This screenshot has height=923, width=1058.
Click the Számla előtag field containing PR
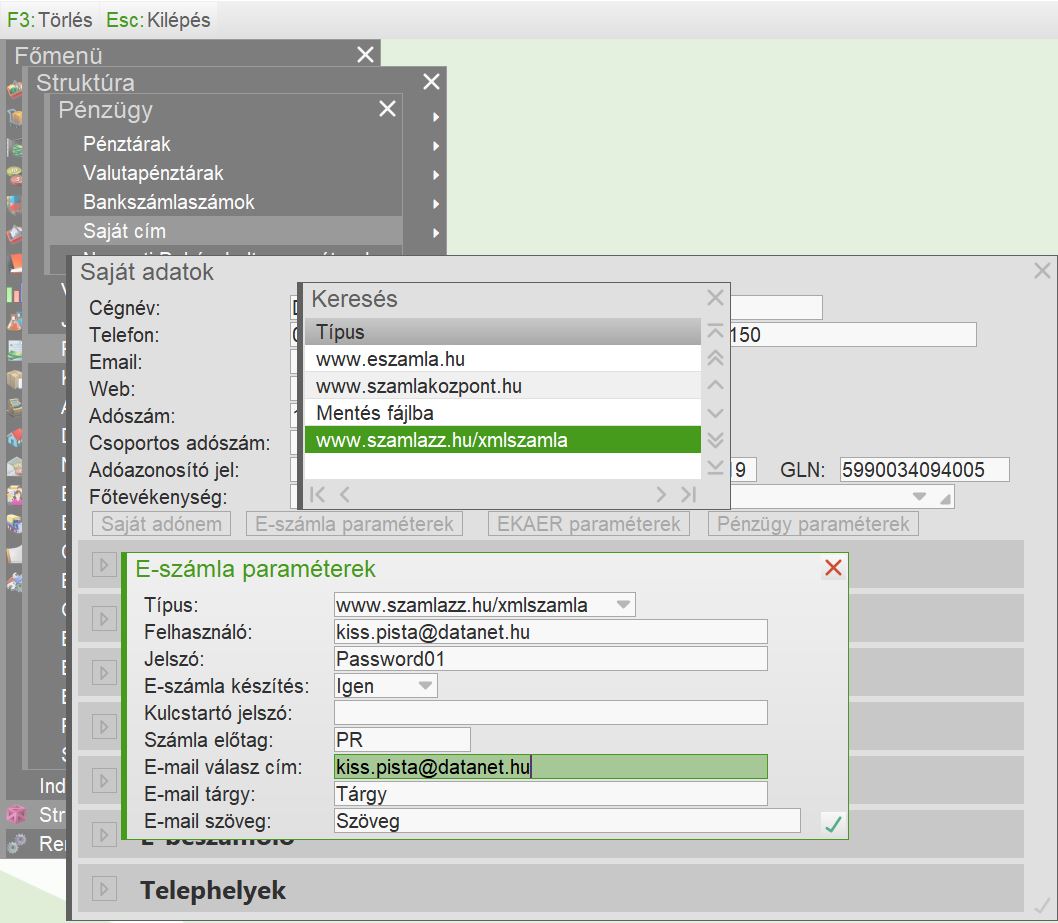click(x=402, y=739)
